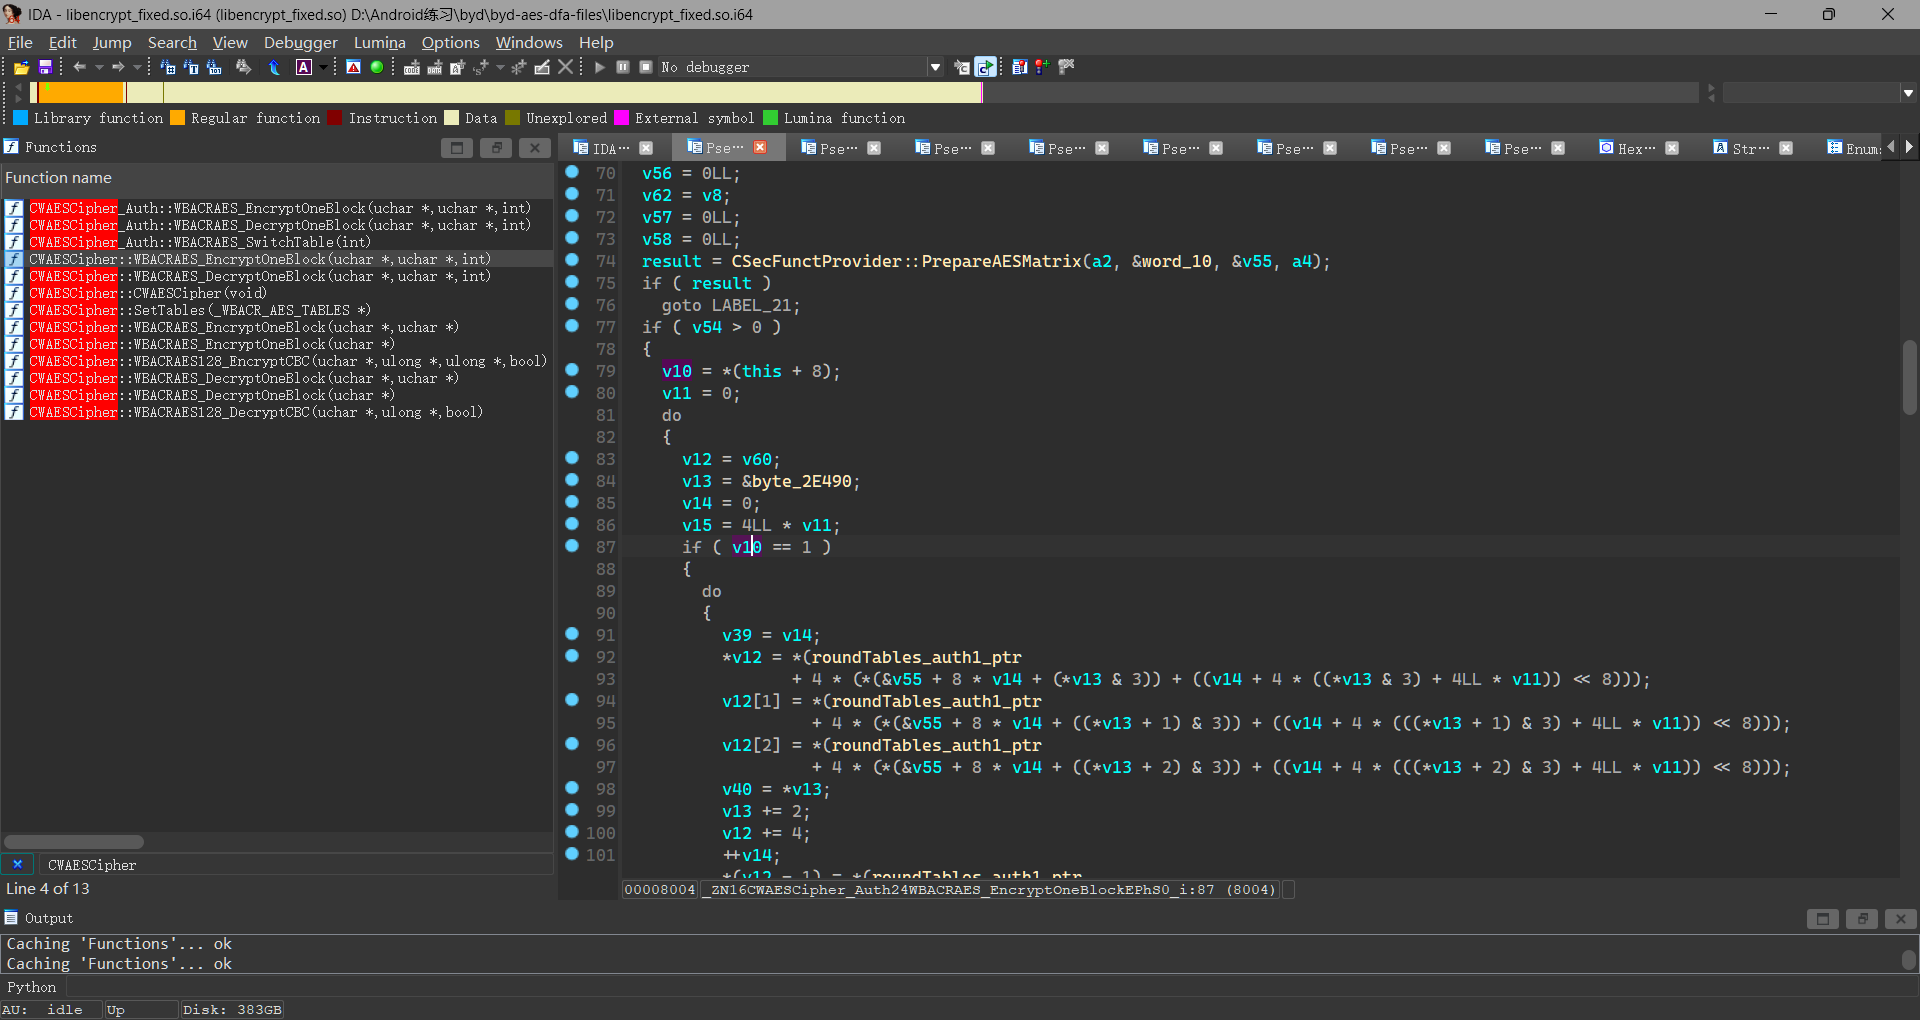This screenshot has width=1920, height=1020.
Task: Close the active Pseudocode tab
Action: (760, 147)
